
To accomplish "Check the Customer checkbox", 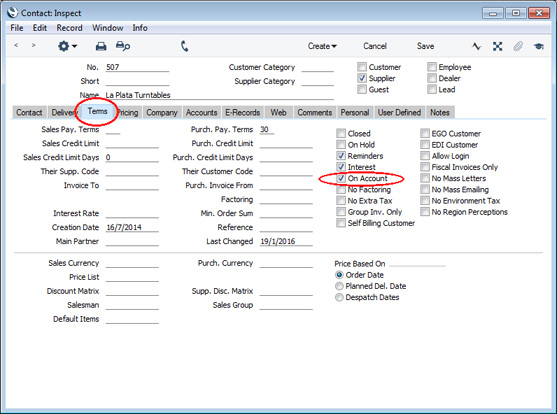I will click(362, 67).
